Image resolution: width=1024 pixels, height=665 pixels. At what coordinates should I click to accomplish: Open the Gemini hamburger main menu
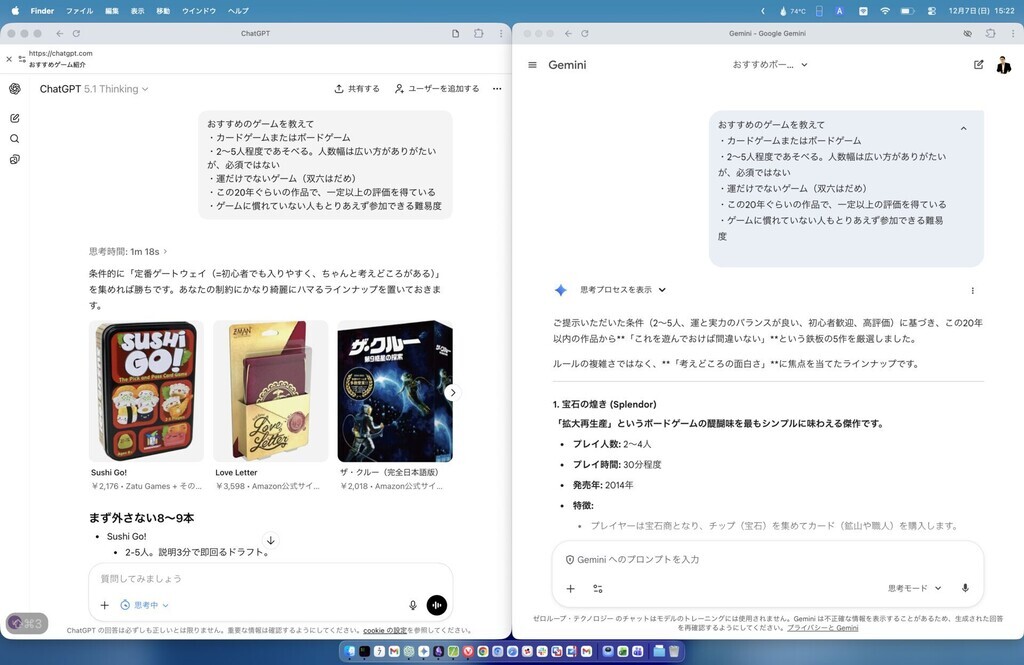coord(532,65)
